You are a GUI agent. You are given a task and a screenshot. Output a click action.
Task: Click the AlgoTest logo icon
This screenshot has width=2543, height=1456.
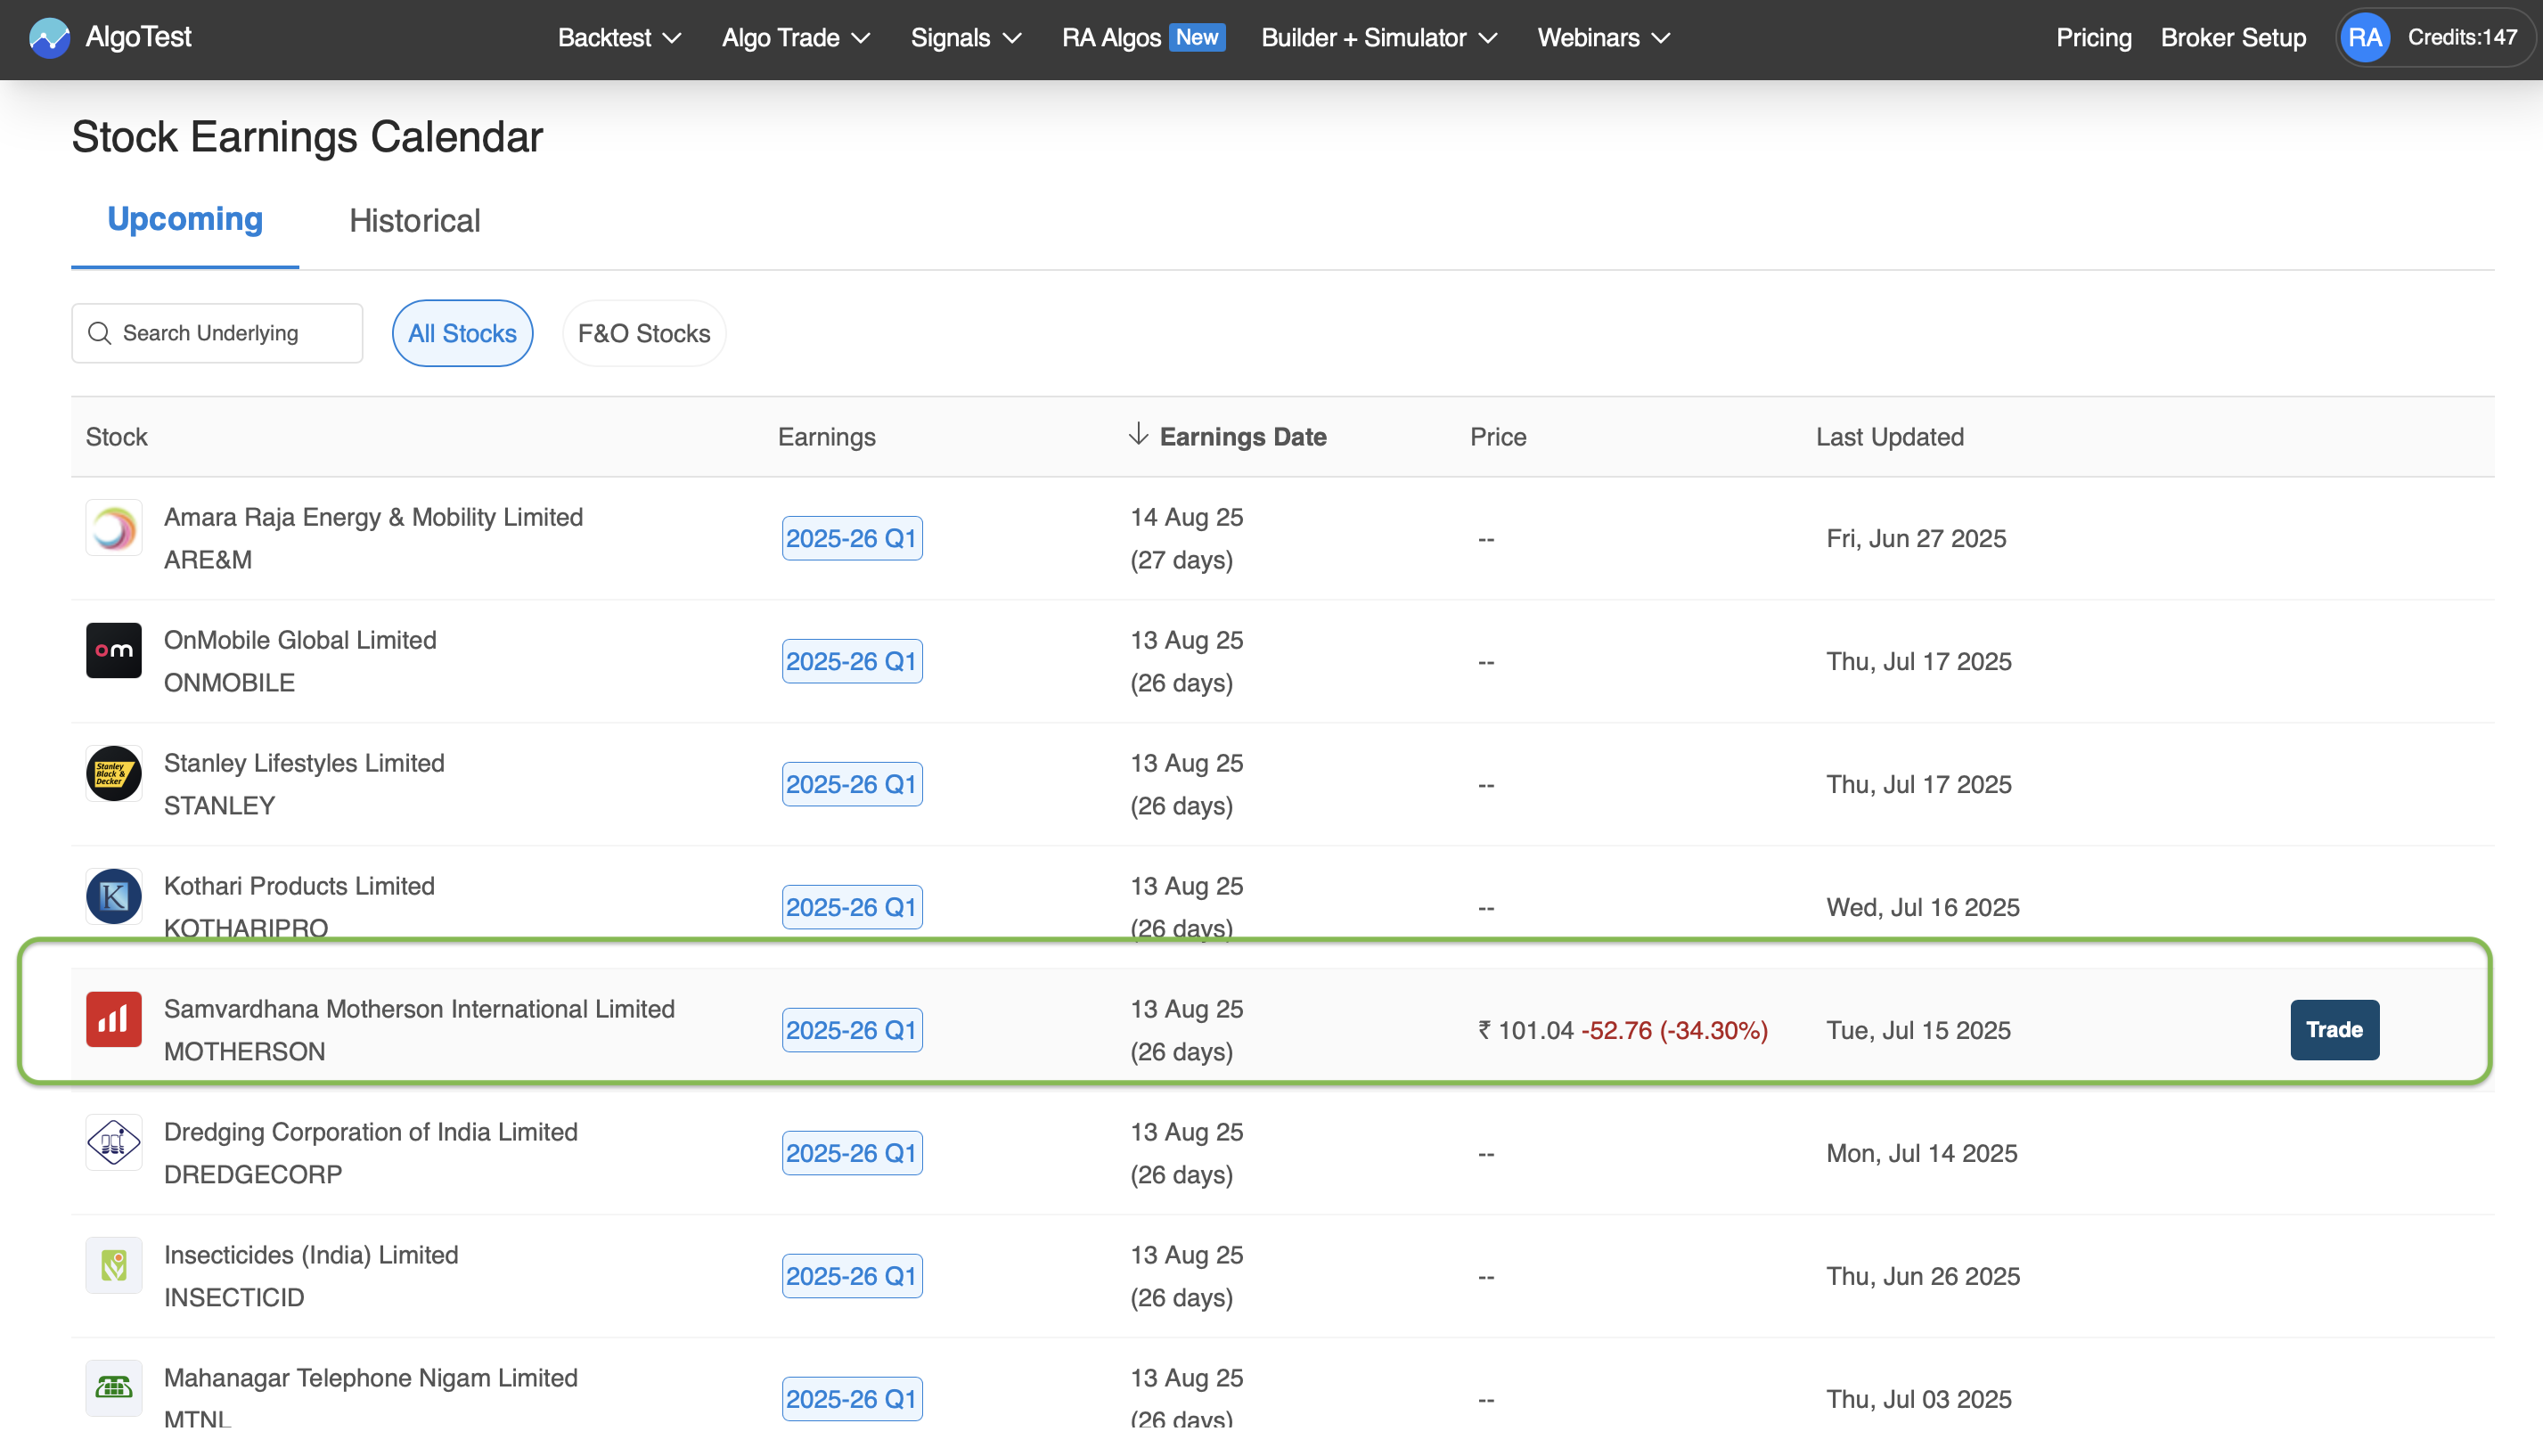(x=49, y=38)
